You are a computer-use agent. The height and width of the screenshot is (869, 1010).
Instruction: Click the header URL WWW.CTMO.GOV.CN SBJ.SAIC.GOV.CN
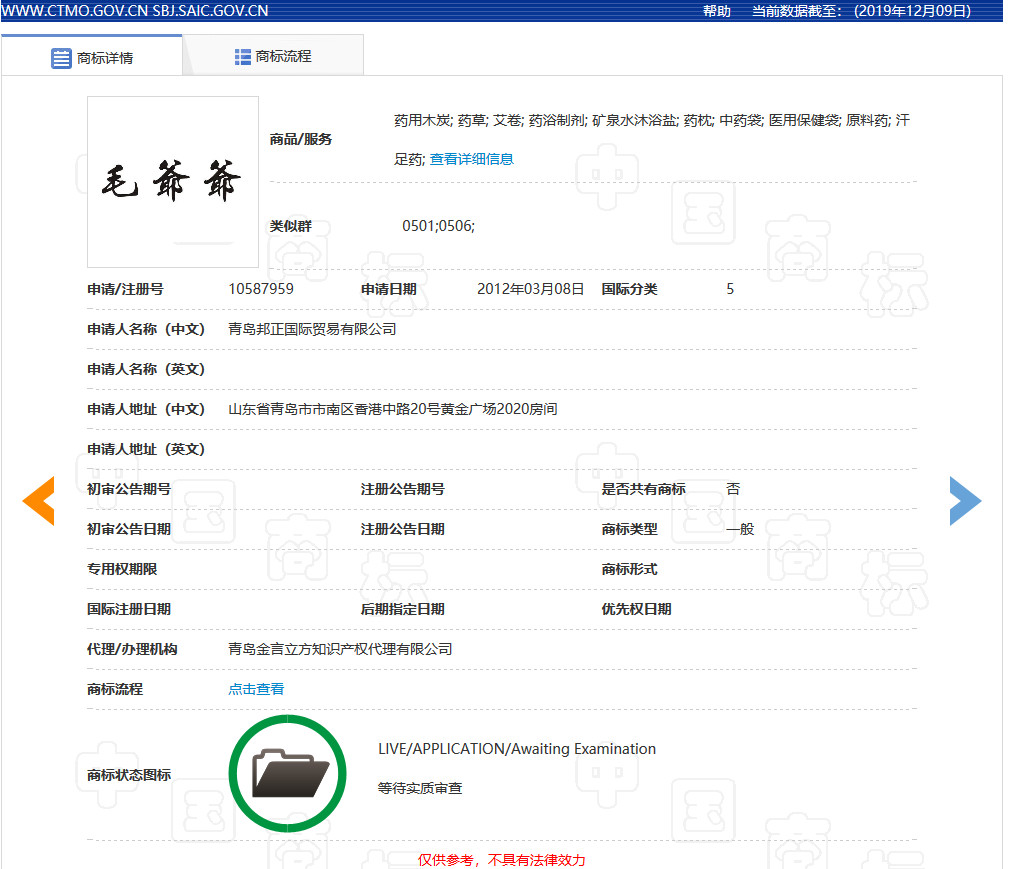tap(135, 11)
